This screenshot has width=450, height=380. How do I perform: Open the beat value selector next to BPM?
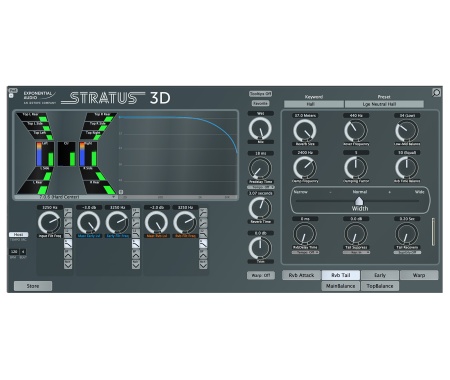[23, 252]
